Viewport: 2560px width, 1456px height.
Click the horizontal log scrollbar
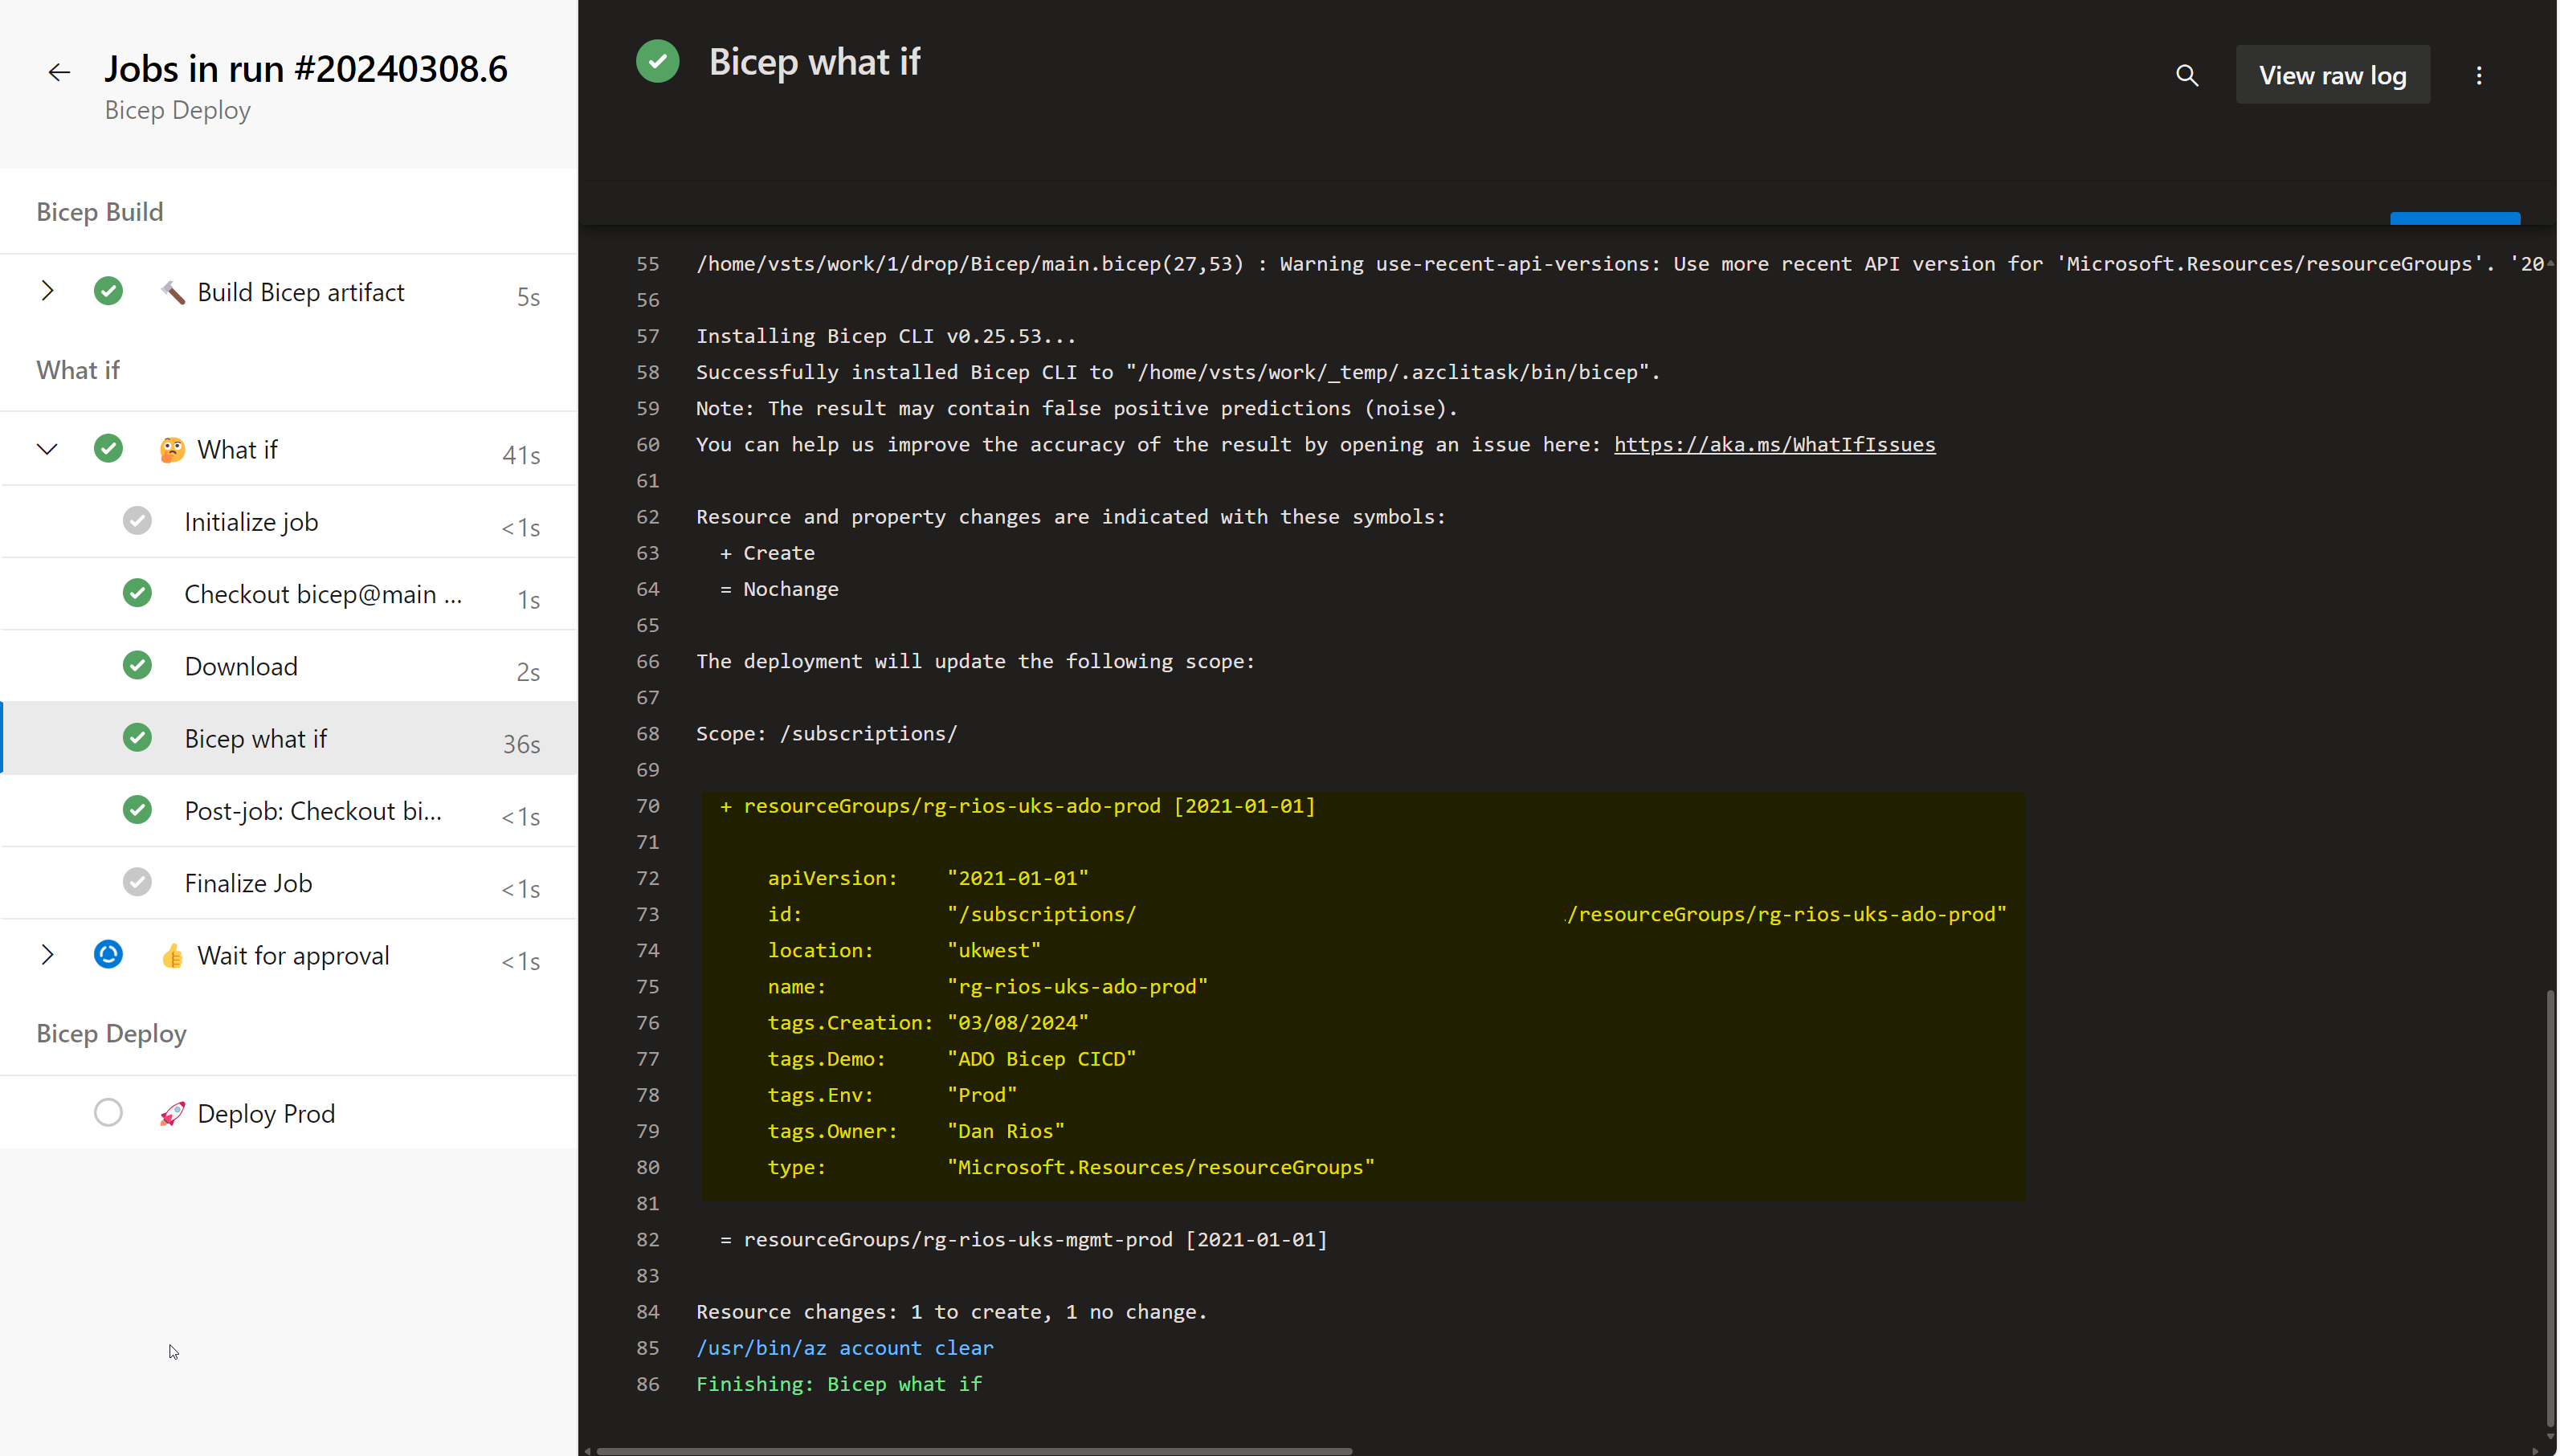974,1450
